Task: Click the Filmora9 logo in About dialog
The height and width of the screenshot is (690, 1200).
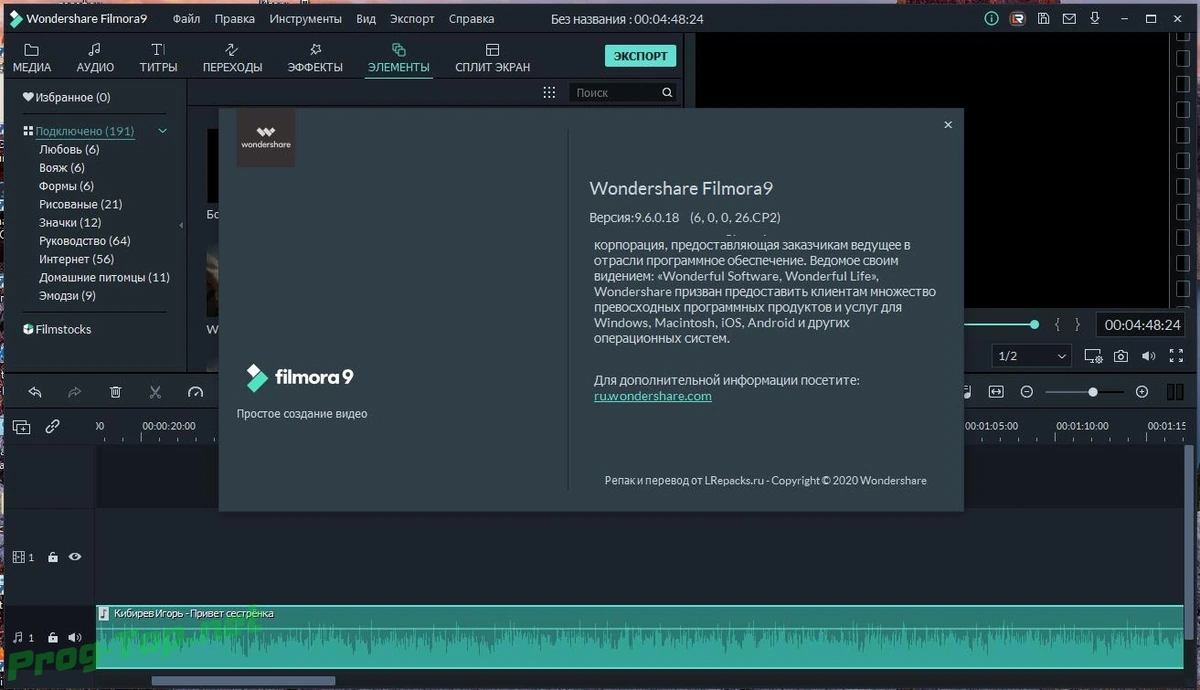Action: coord(300,377)
